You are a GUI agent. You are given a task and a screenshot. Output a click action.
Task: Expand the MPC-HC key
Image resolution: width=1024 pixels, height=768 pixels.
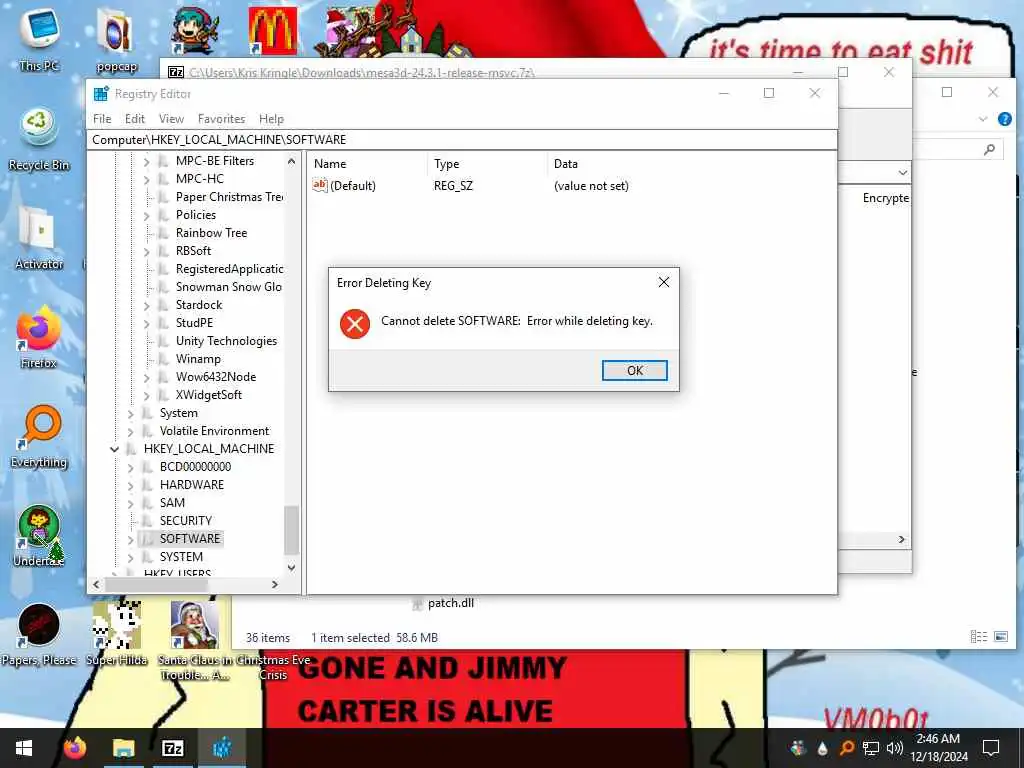coord(146,179)
